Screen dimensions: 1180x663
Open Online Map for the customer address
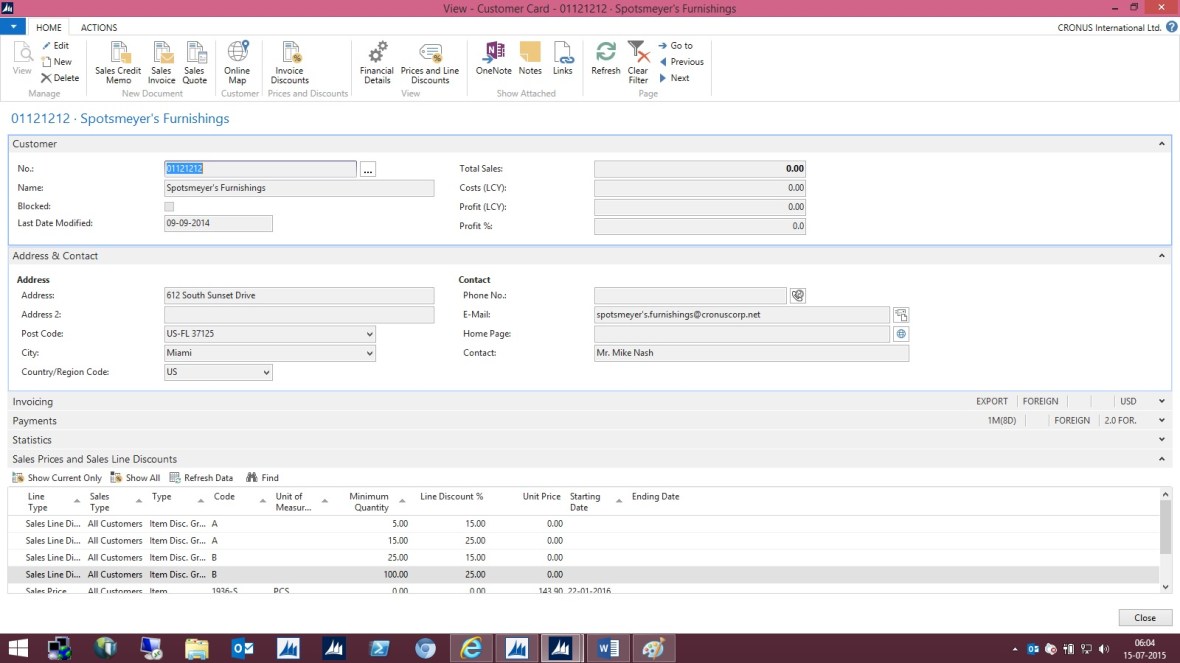[239, 63]
